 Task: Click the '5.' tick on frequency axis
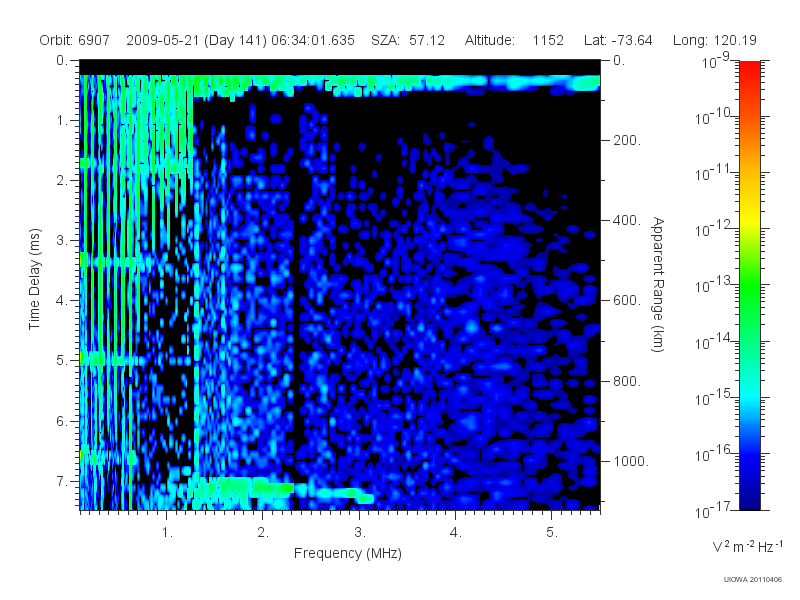[552, 533]
